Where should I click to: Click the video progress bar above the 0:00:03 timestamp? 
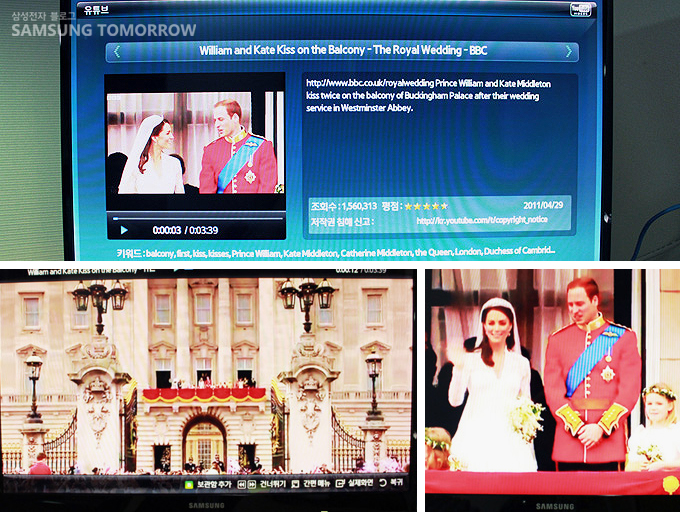(197, 216)
